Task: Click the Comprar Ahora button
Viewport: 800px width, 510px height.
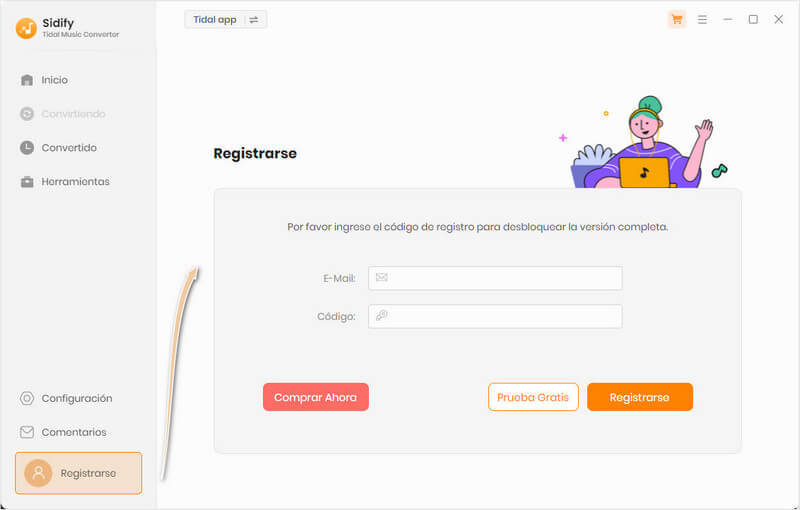Action: (x=316, y=397)
